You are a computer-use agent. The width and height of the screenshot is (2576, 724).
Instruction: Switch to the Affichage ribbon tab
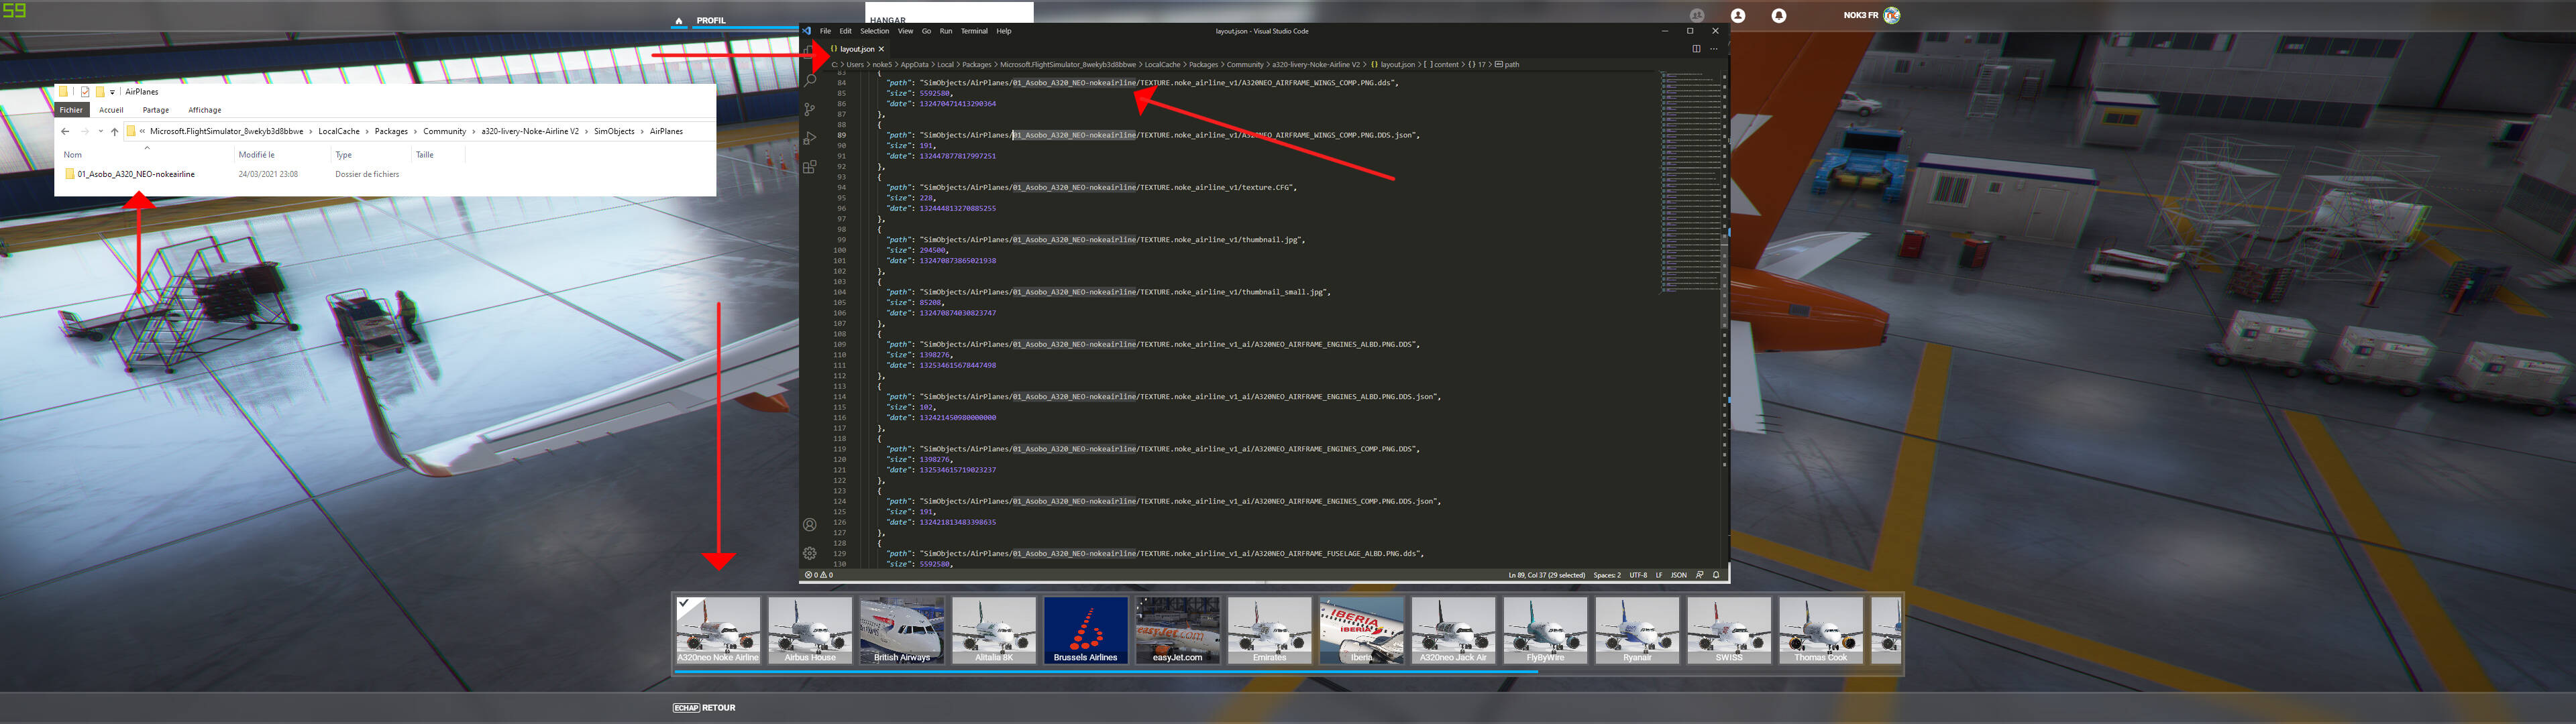[x=204, y=110]
